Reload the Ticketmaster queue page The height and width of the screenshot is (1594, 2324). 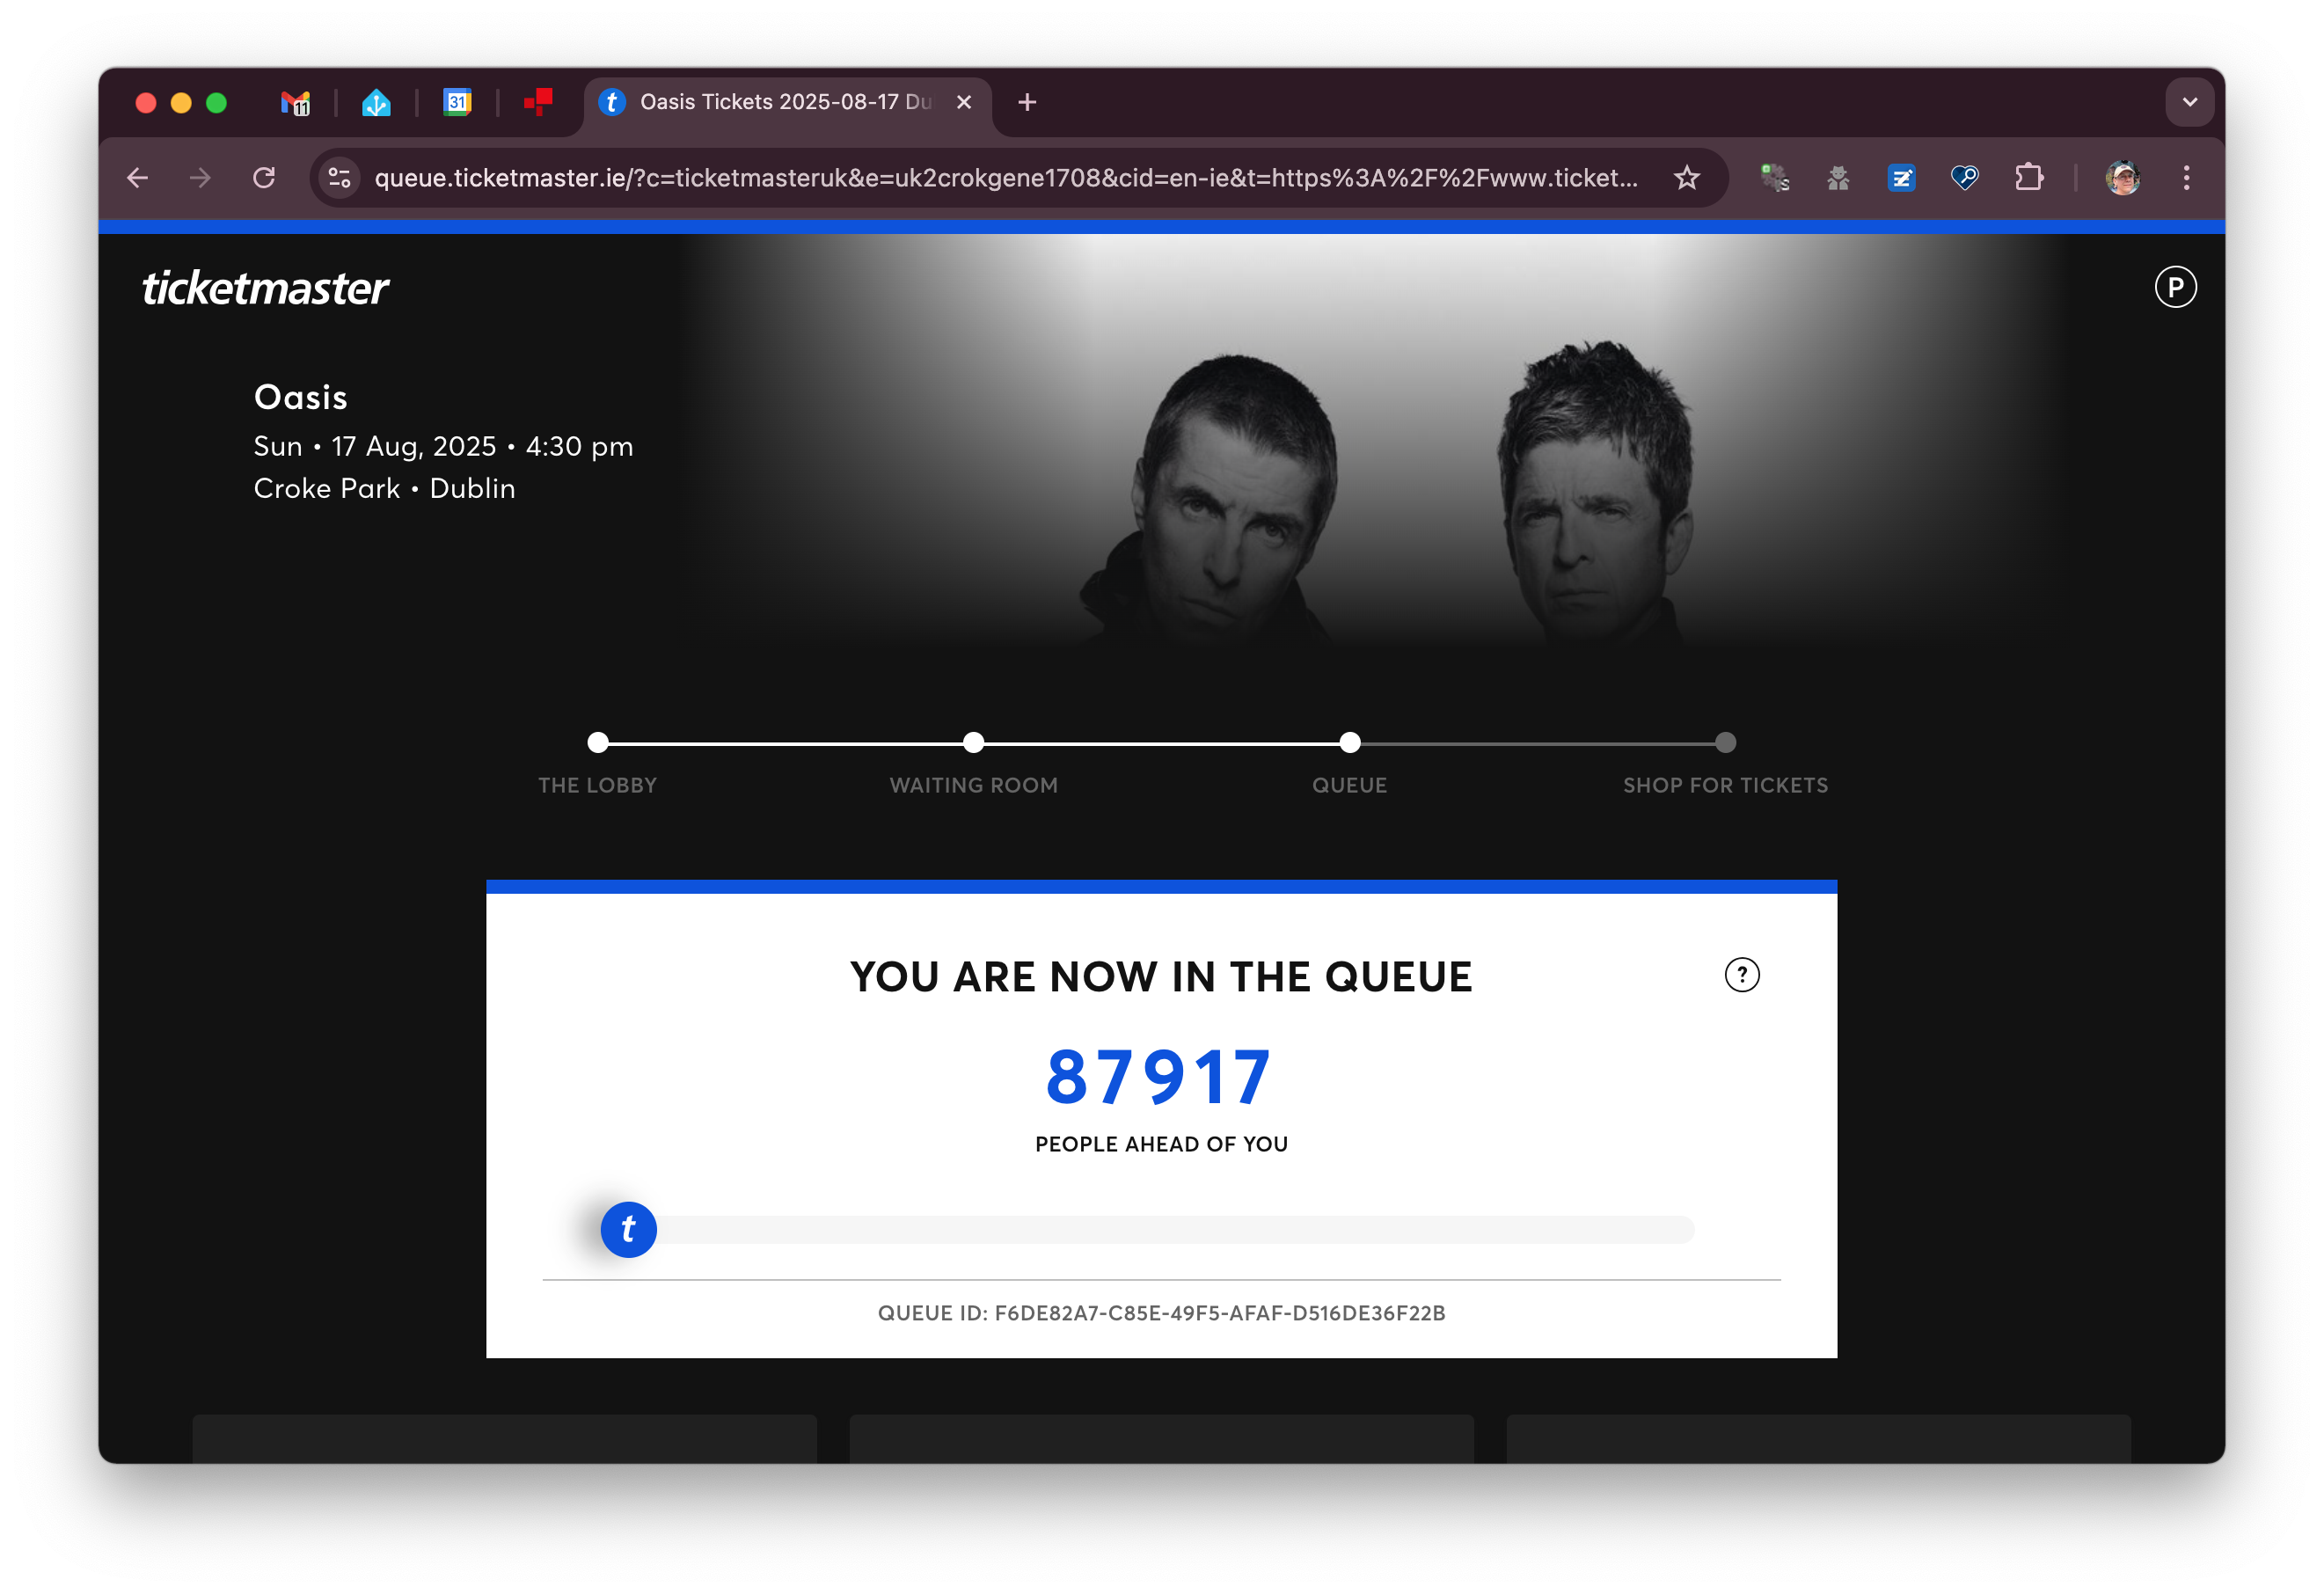264,178
